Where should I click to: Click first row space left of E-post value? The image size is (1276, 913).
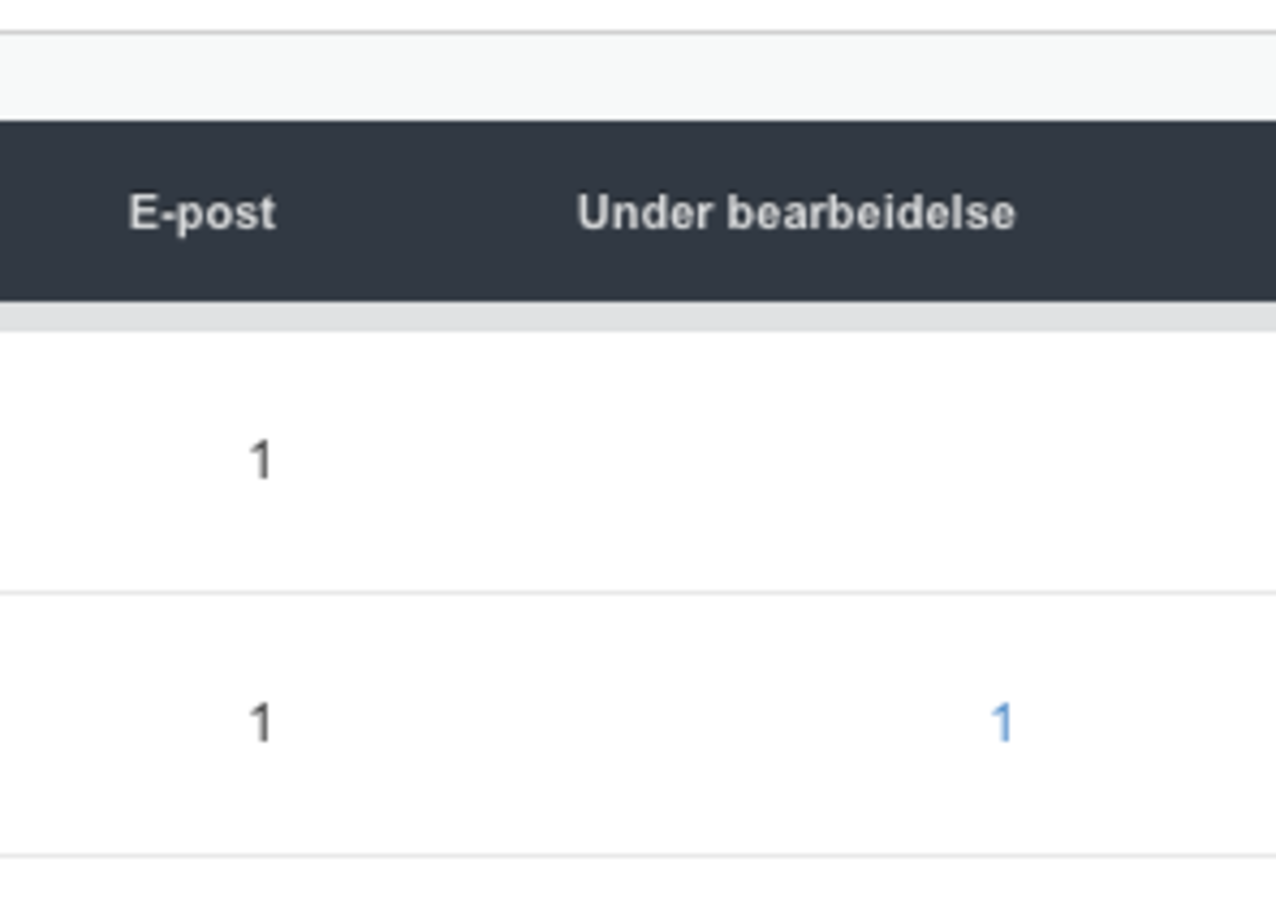tap(120, 461)
